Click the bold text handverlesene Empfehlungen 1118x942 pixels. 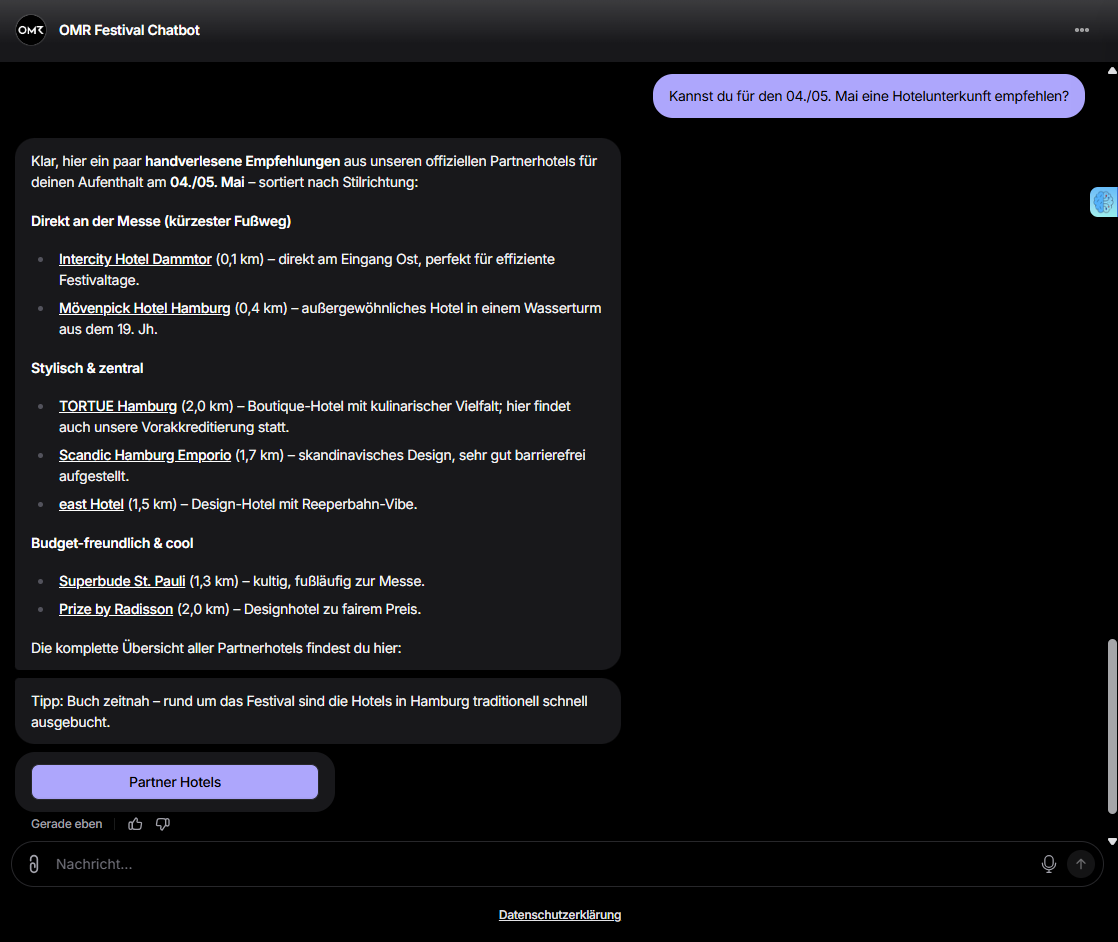click(242, 161)
